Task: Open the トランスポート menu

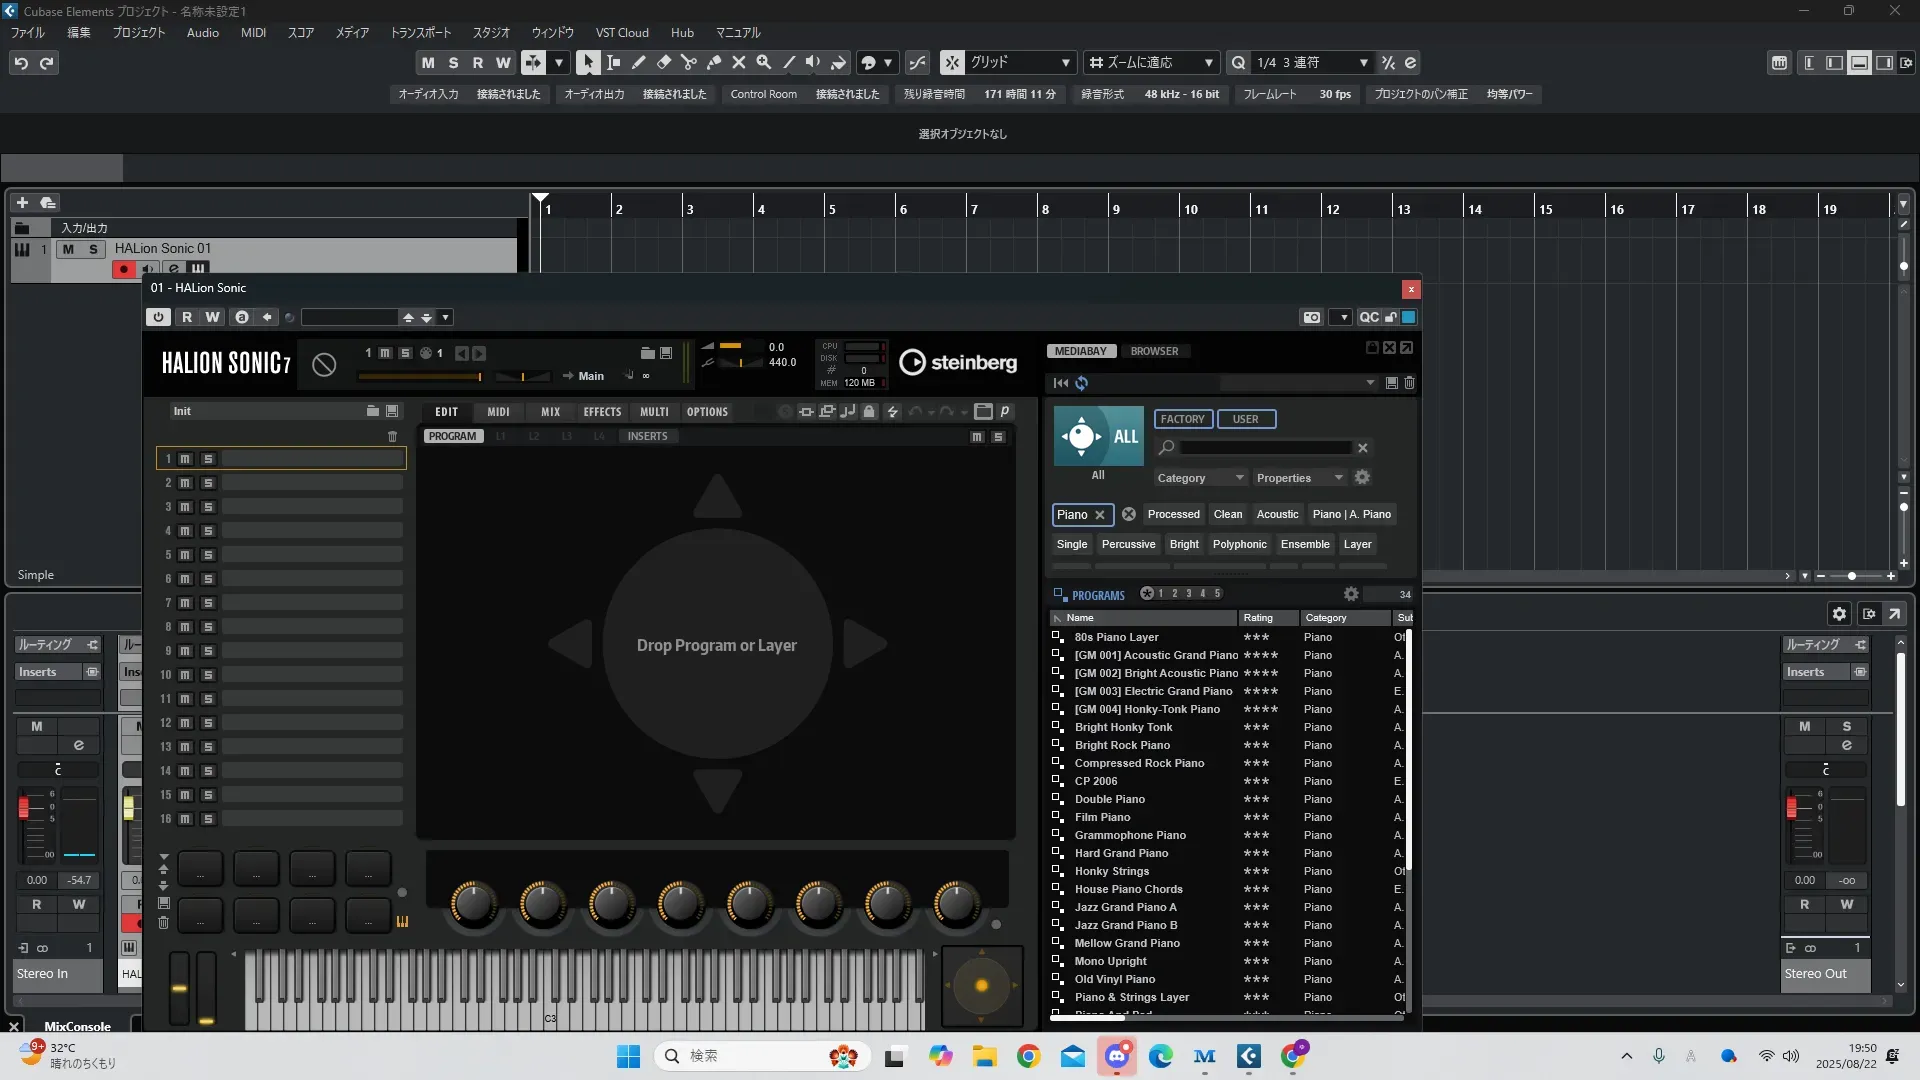Action: pyautogui.click(x=420, y=32)
